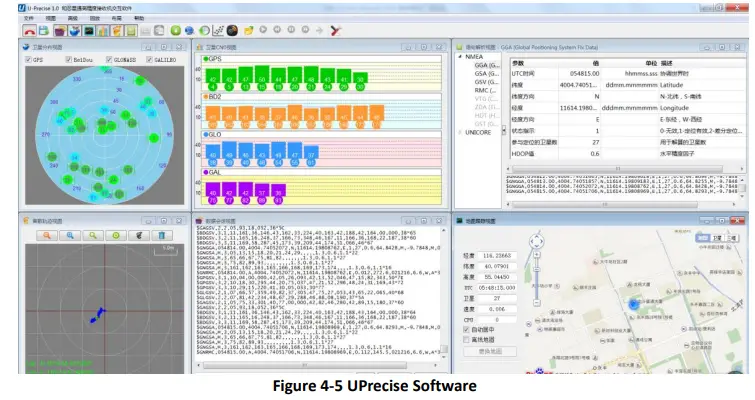Select the RMC message in NMEA tree
Image resolution: width=755 pixels, height=400 pixels.
point(485,90)
